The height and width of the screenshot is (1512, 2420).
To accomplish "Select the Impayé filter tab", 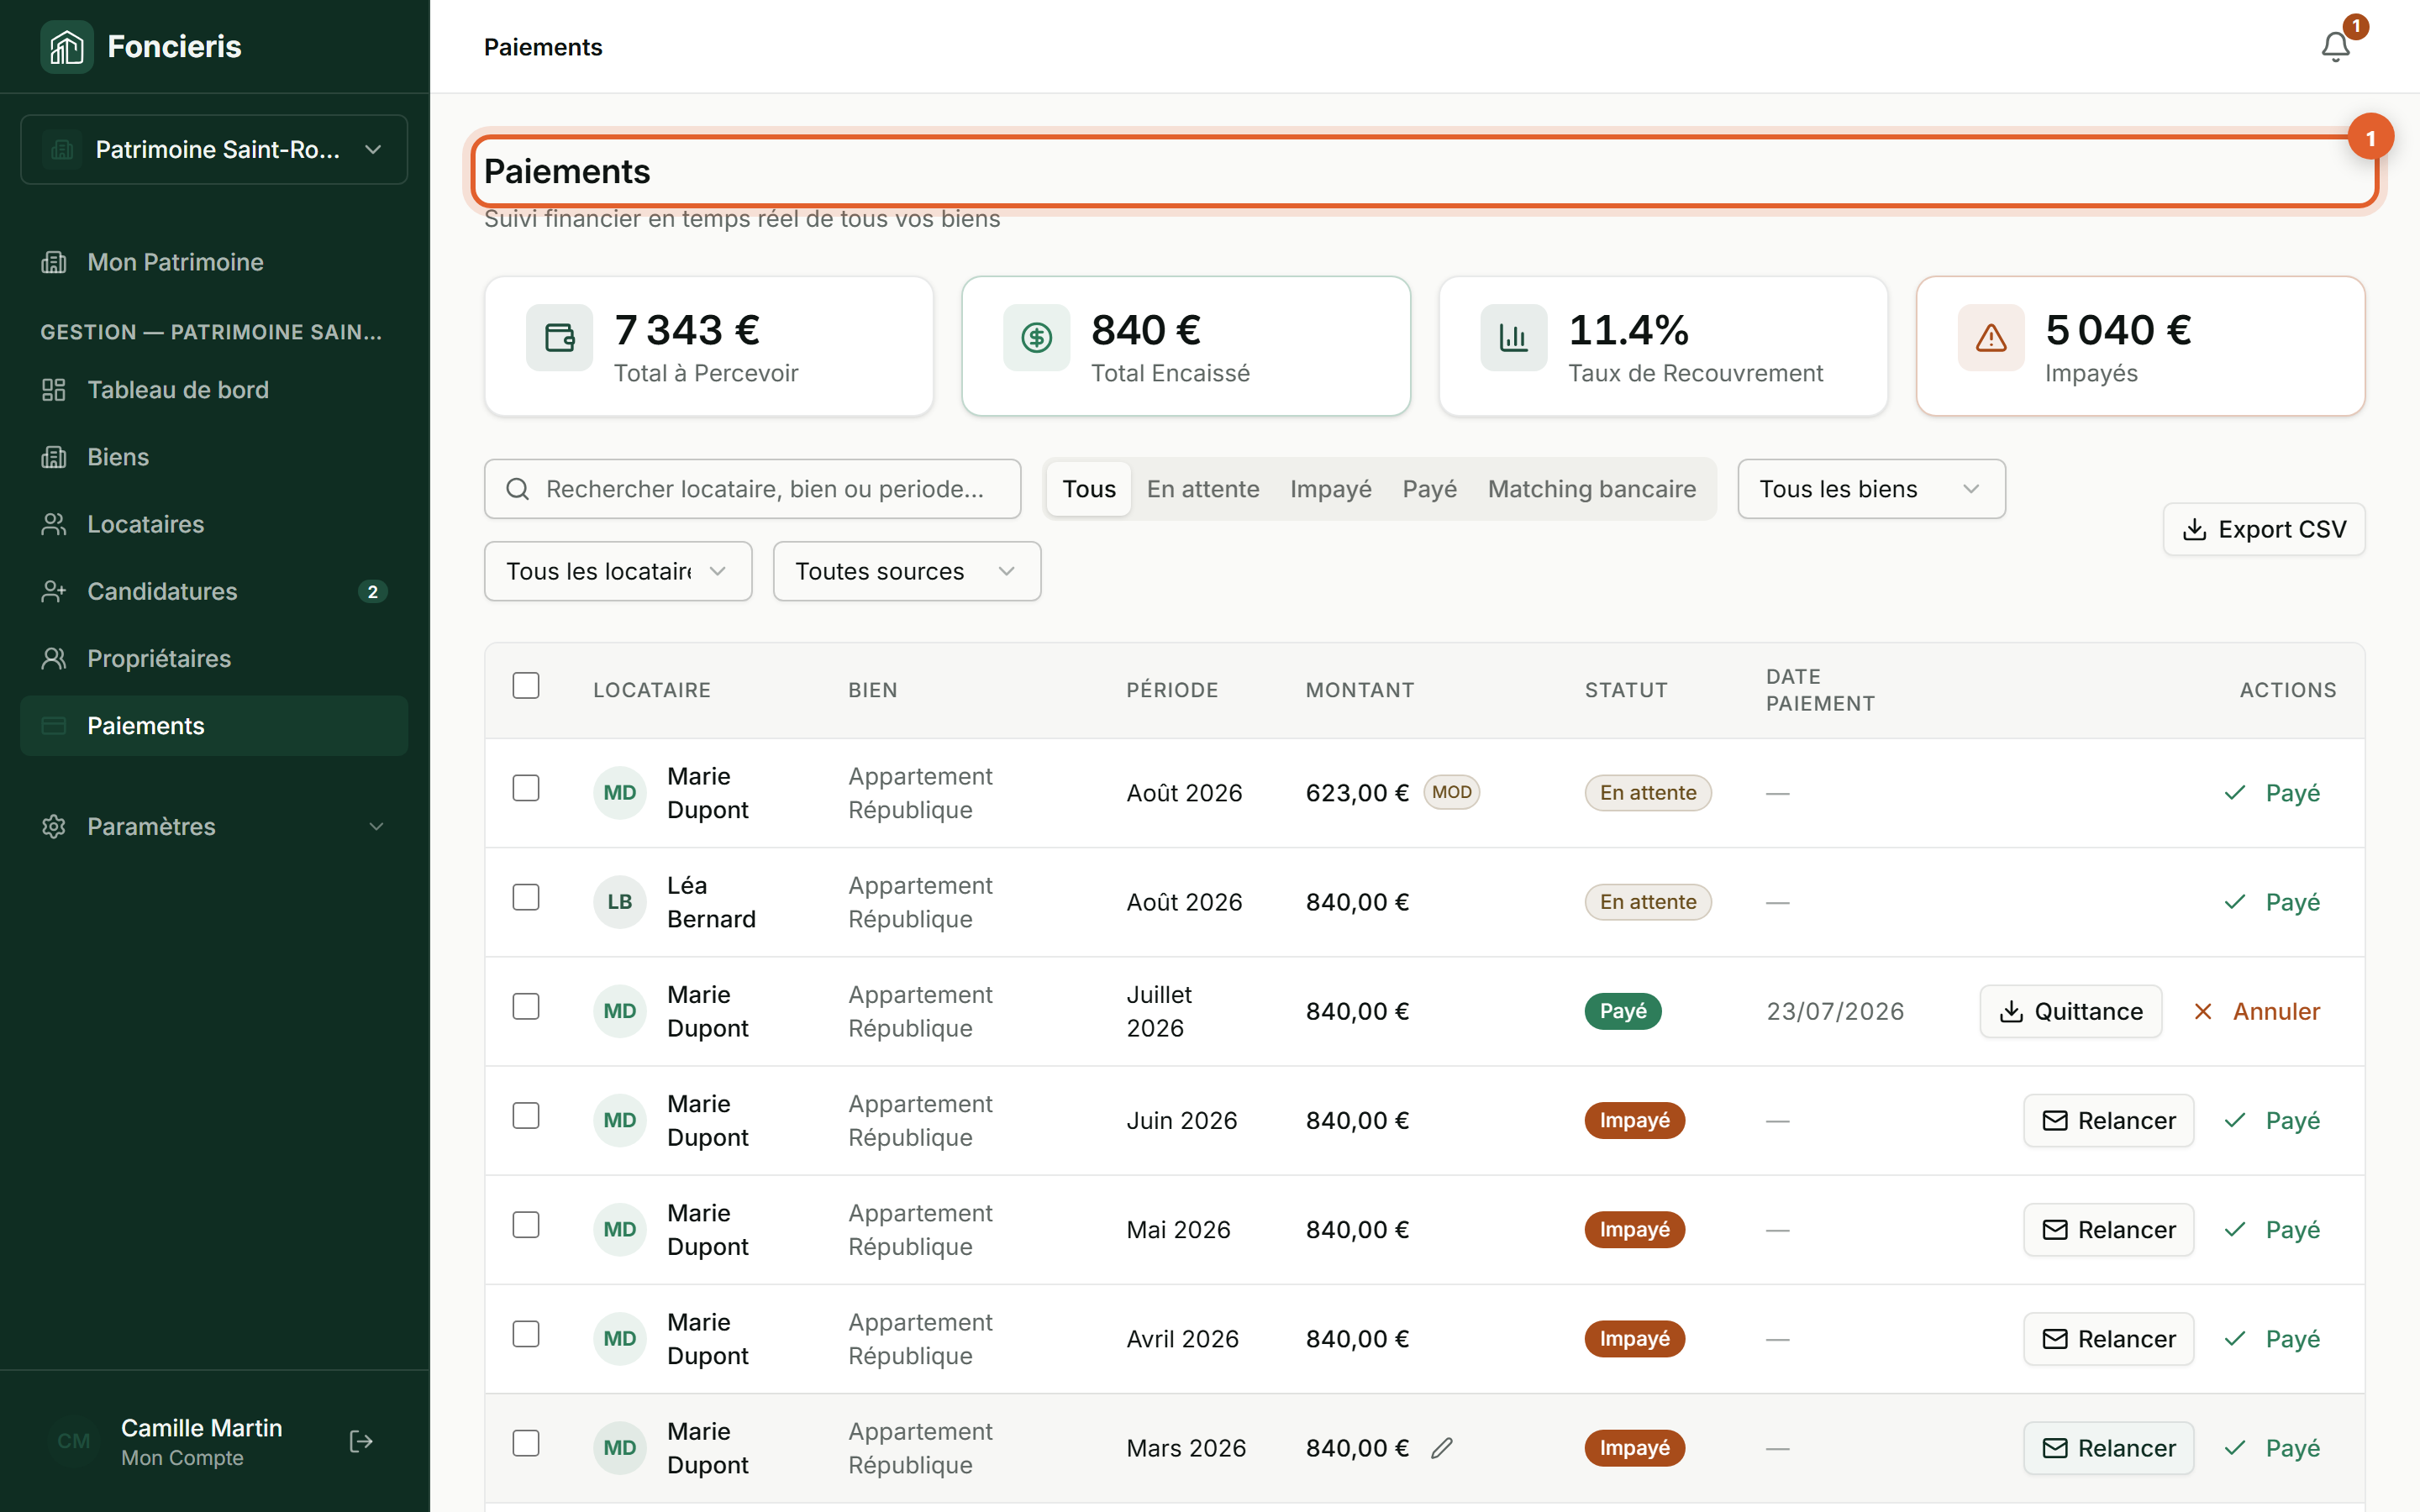I will coord(1330,489).
